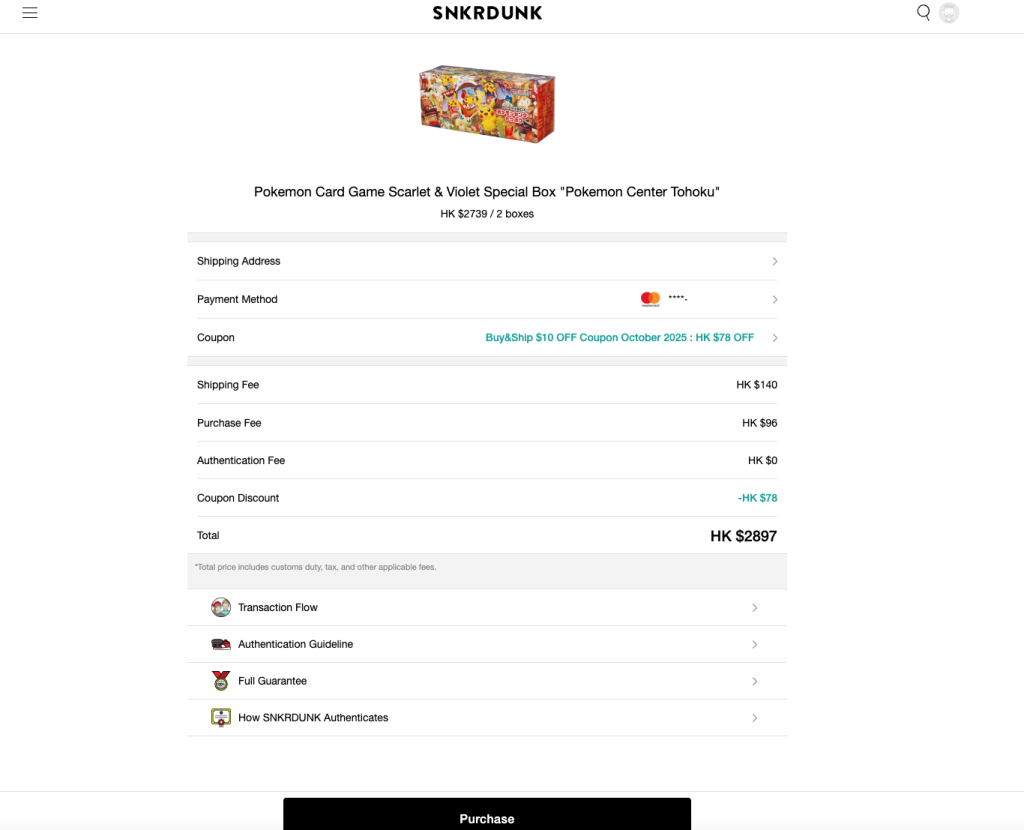Open the Coupon selection row

(775, 337)
